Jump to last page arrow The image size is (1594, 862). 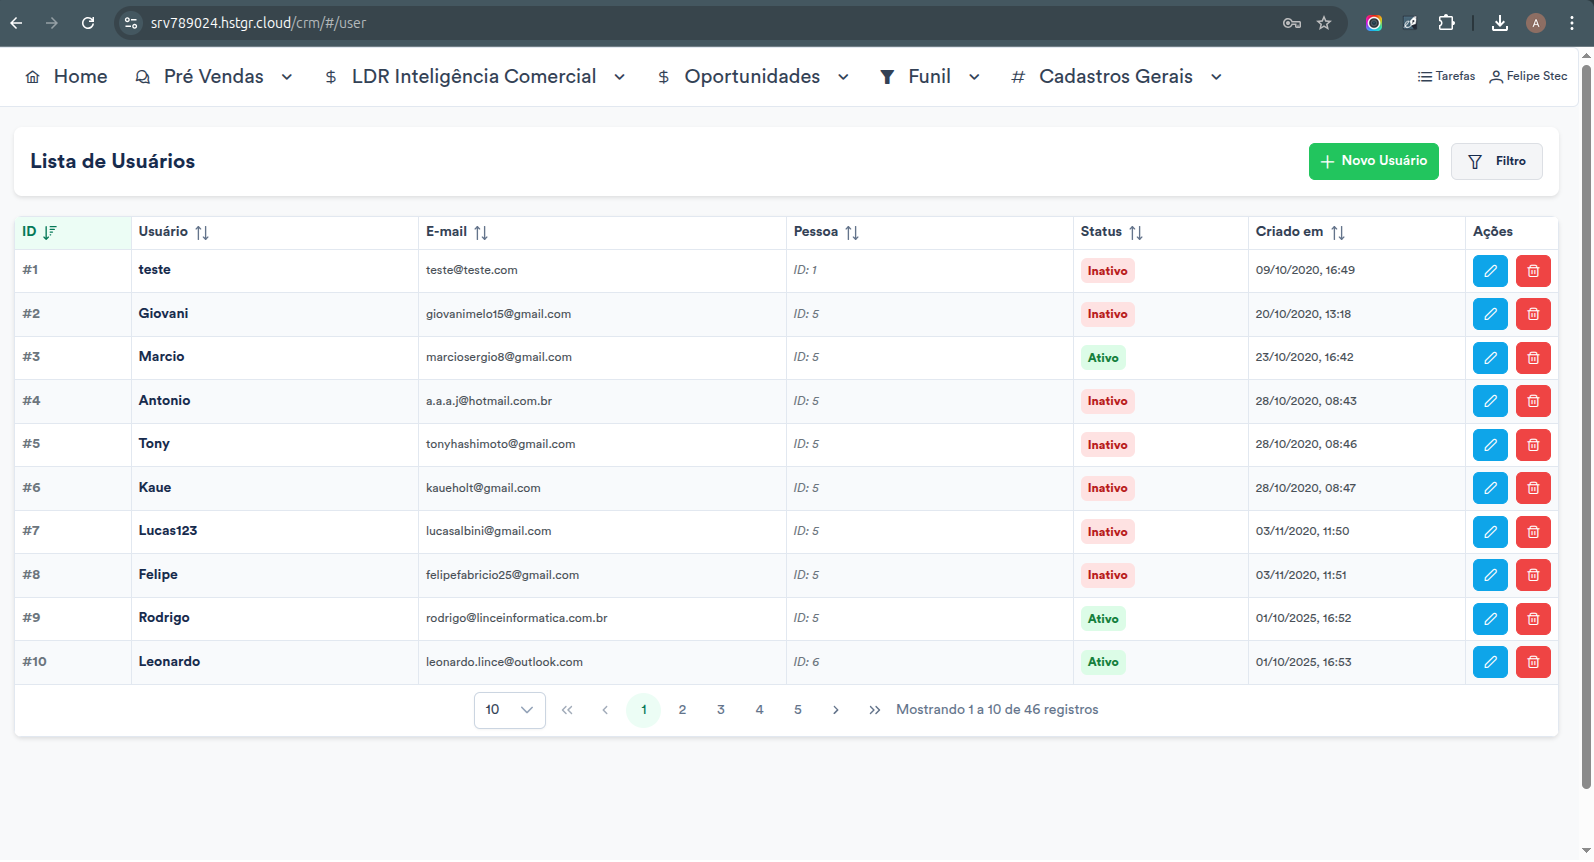coord(875,711)
